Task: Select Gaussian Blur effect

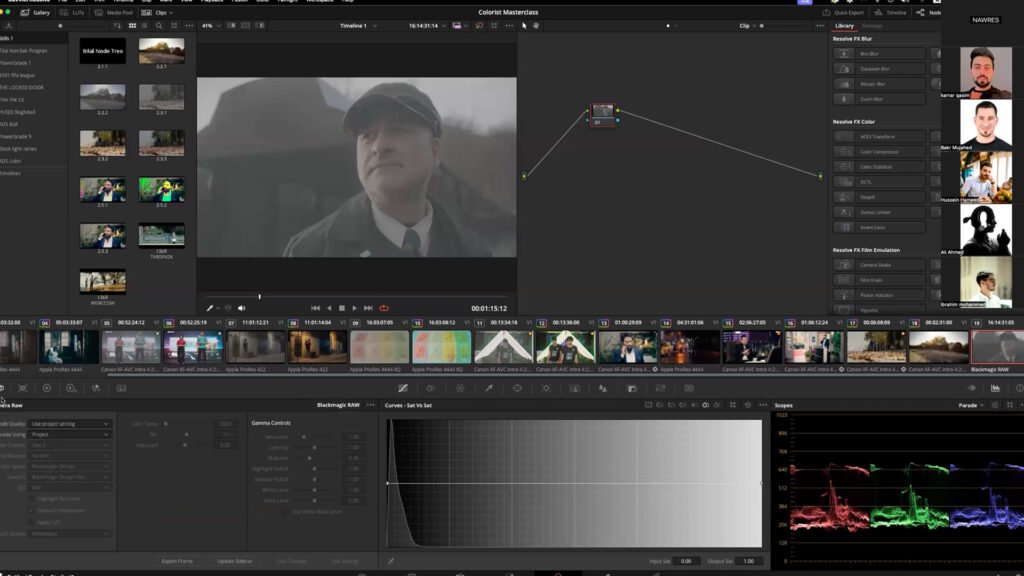Action: 879,69
